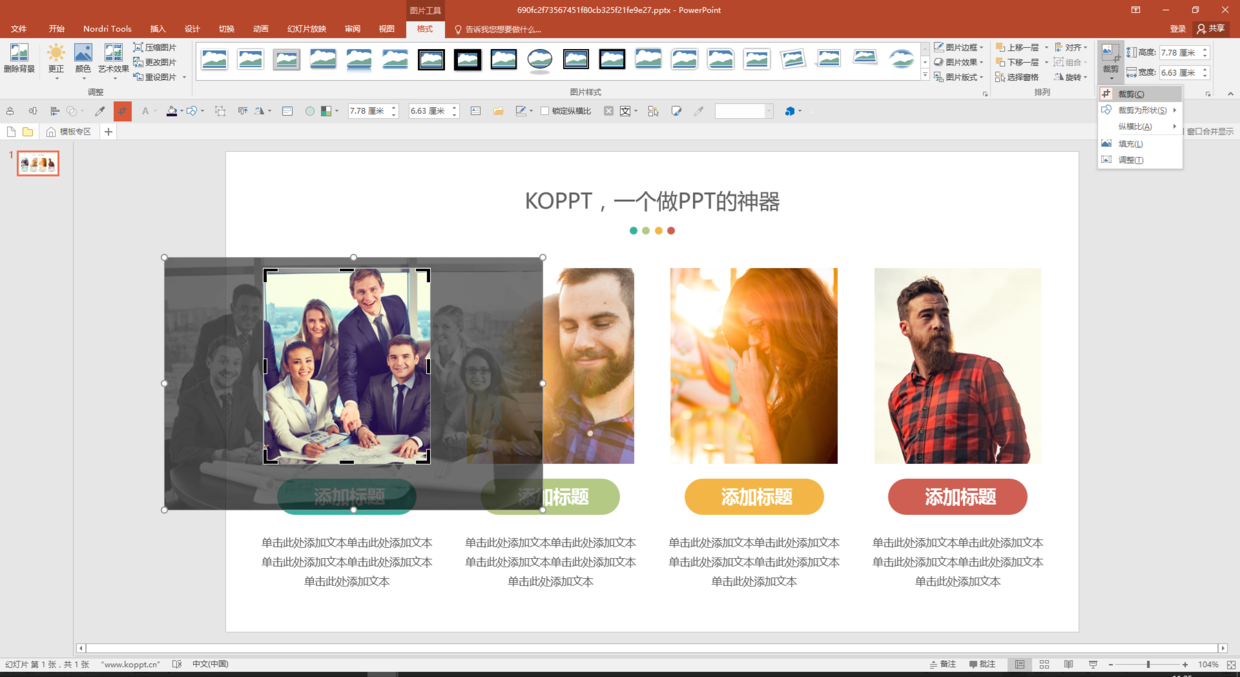Switch to slide sorter view icon
The image size is (1240, 677).
coord(1044,664)
